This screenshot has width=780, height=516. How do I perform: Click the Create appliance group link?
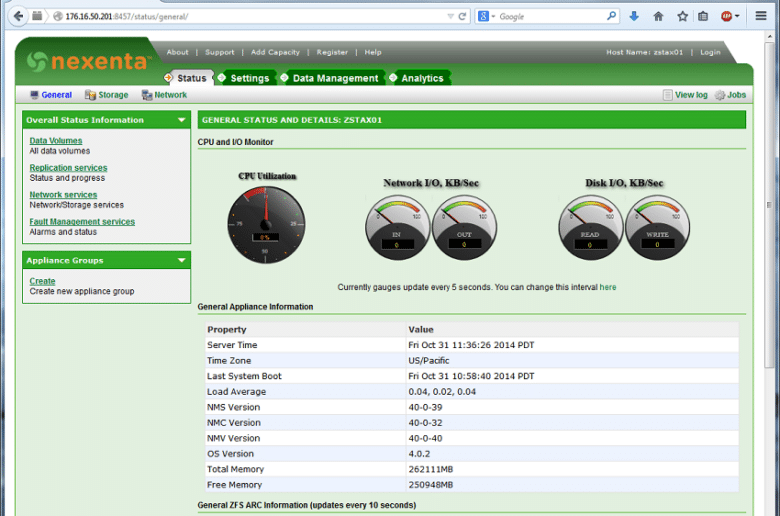(x=42, y=281)
